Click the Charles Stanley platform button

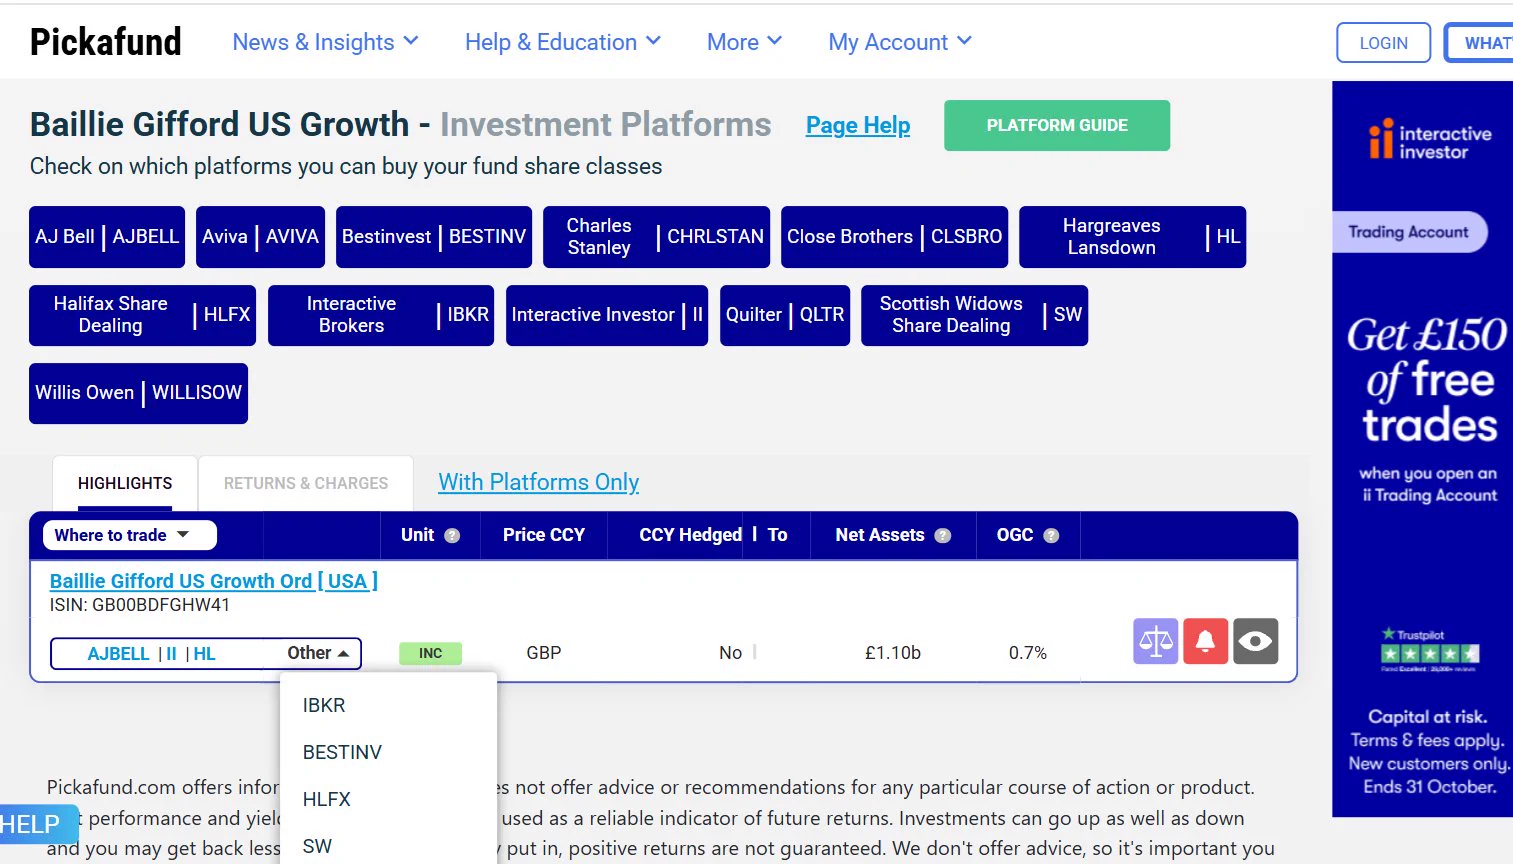(656, 237)
